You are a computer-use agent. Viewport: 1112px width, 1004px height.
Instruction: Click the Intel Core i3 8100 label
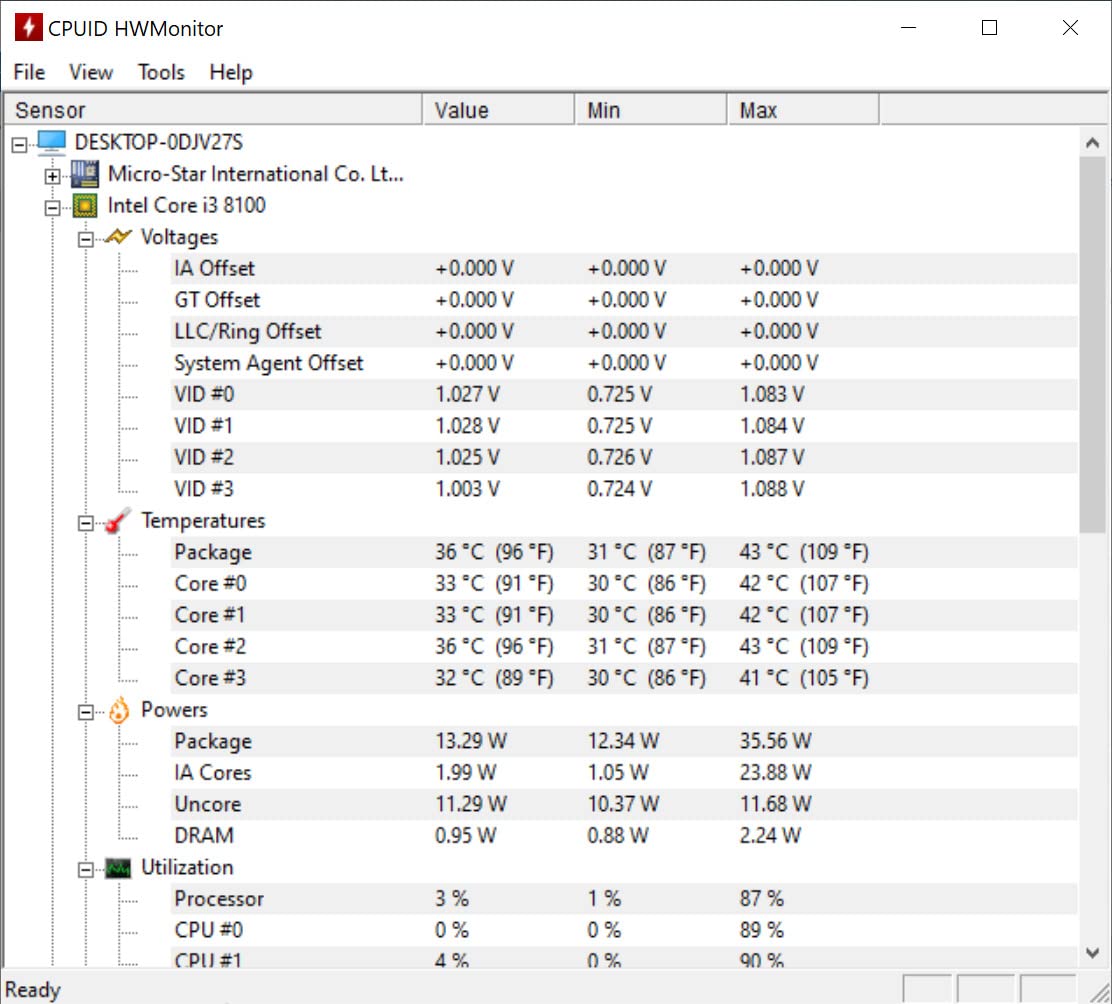[187, 206]
